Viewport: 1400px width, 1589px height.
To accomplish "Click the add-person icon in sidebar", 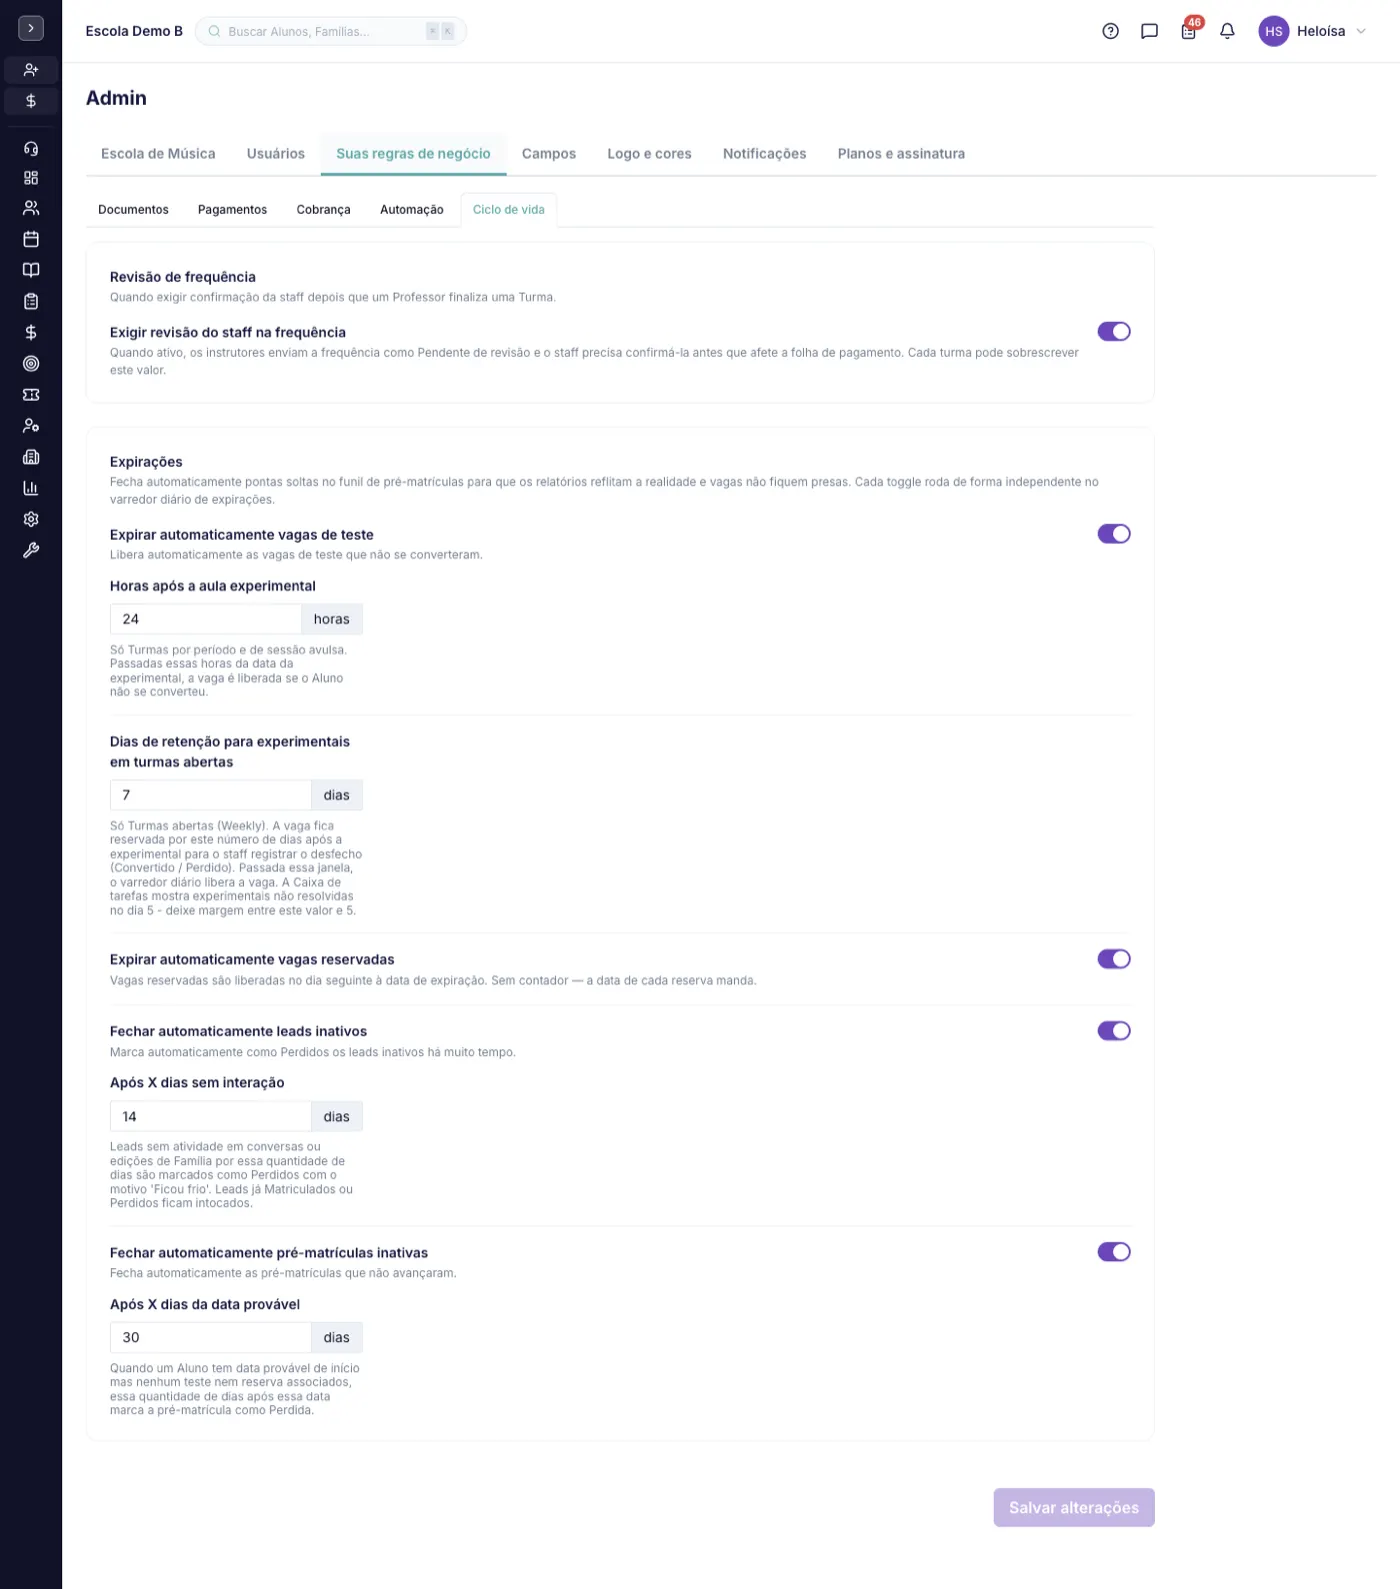I will (x=31, y=70).
